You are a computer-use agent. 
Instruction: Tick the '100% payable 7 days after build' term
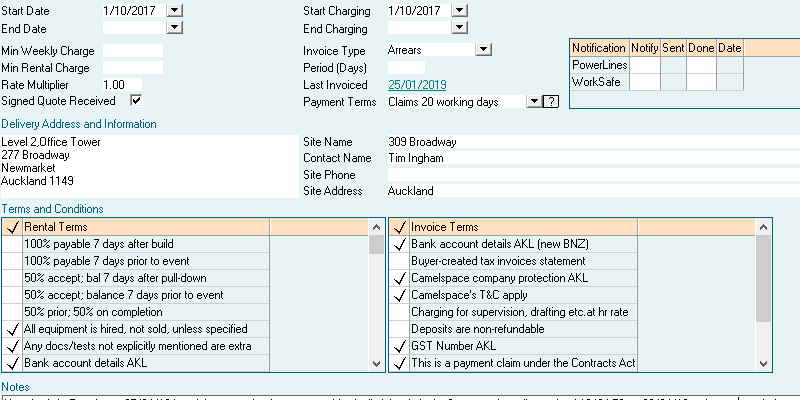coord(12,244)
